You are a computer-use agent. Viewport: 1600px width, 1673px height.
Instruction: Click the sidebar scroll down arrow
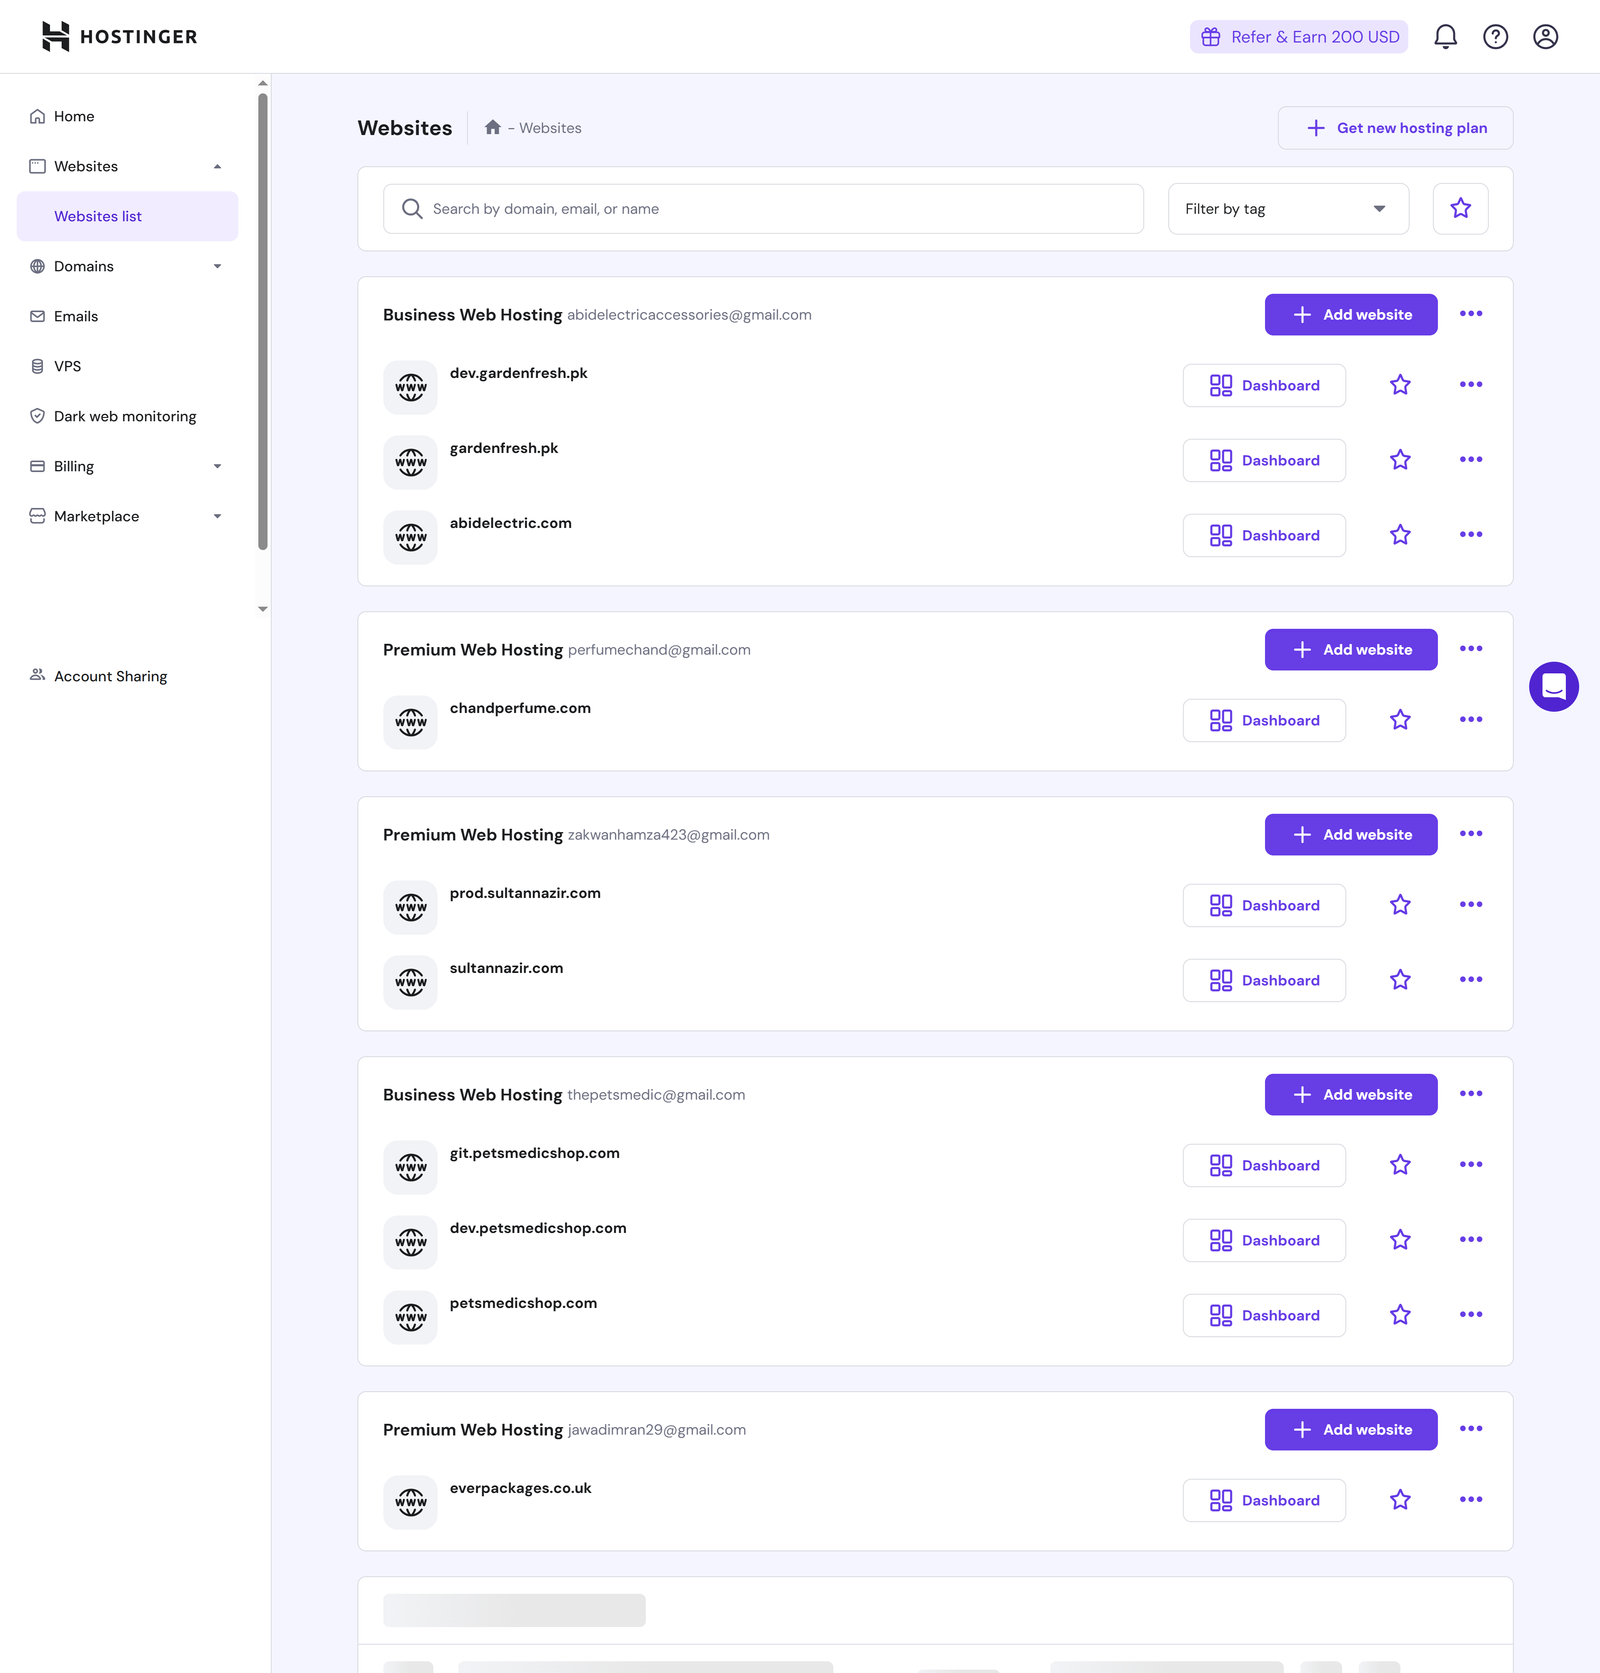coord(263,608)
